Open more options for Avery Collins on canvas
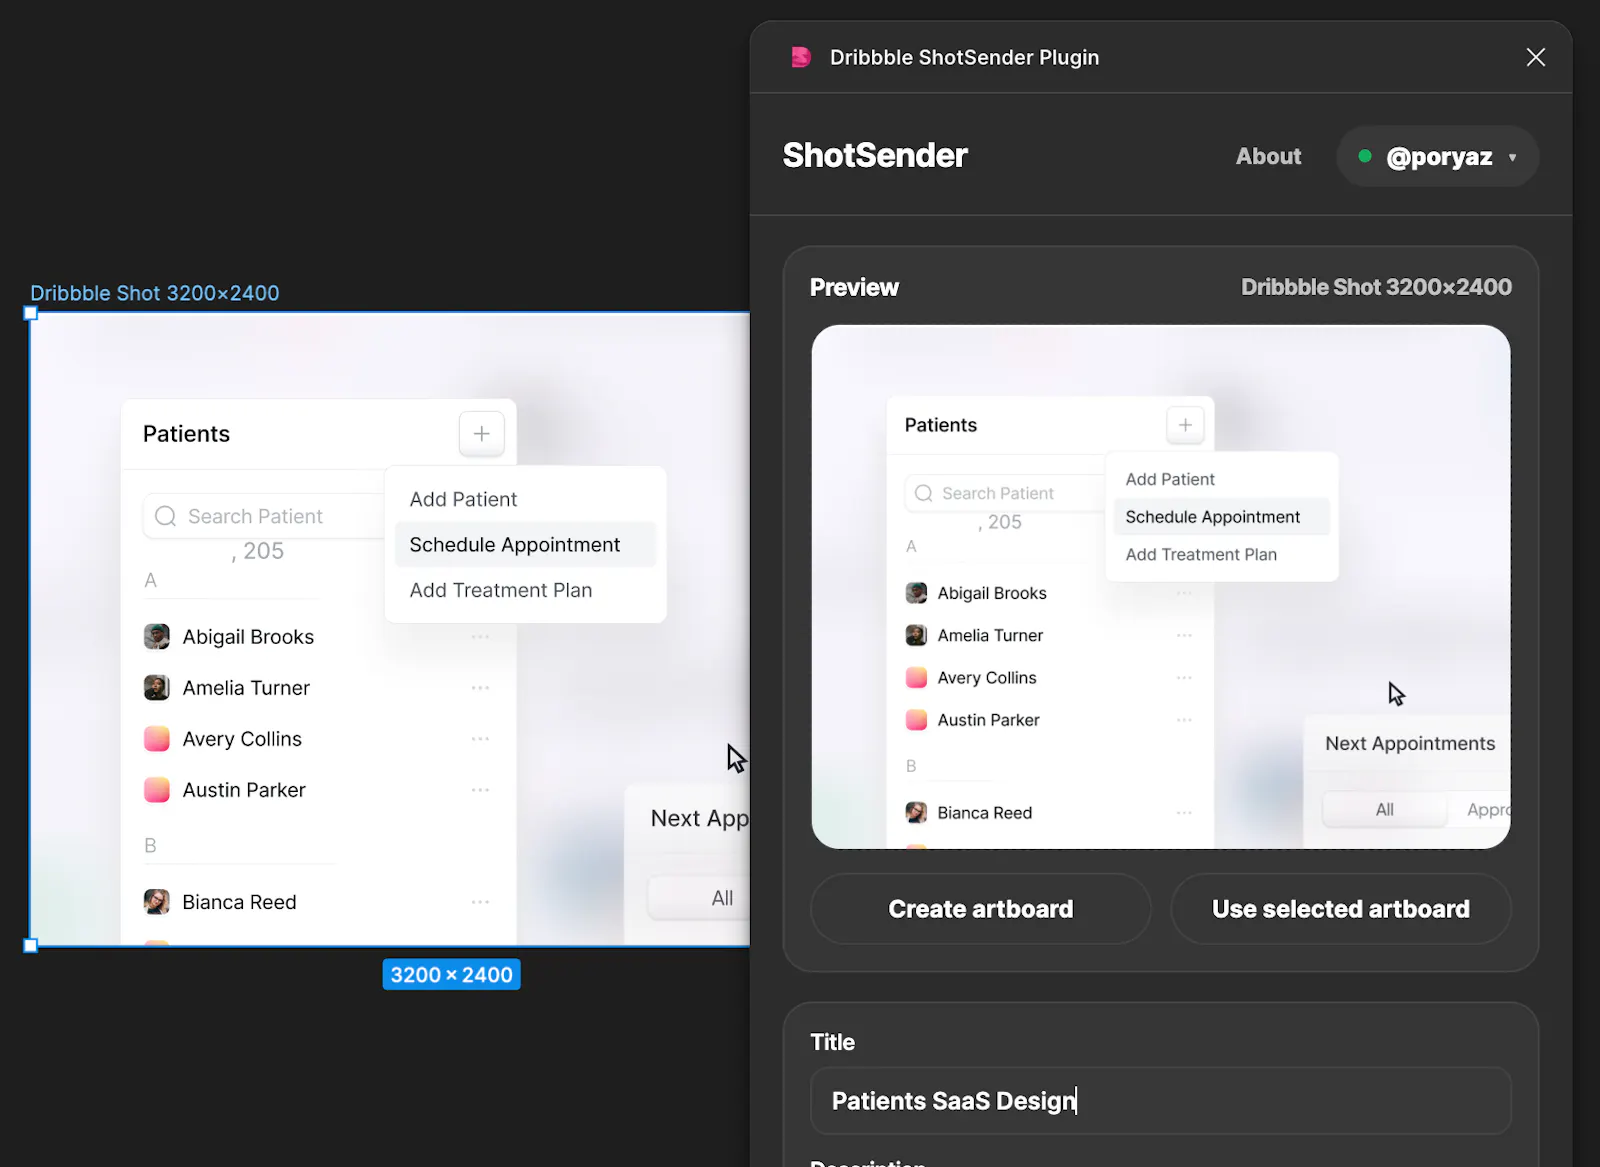The width and height of the screenshot is (1600, 1167). (x=480, y=739)
